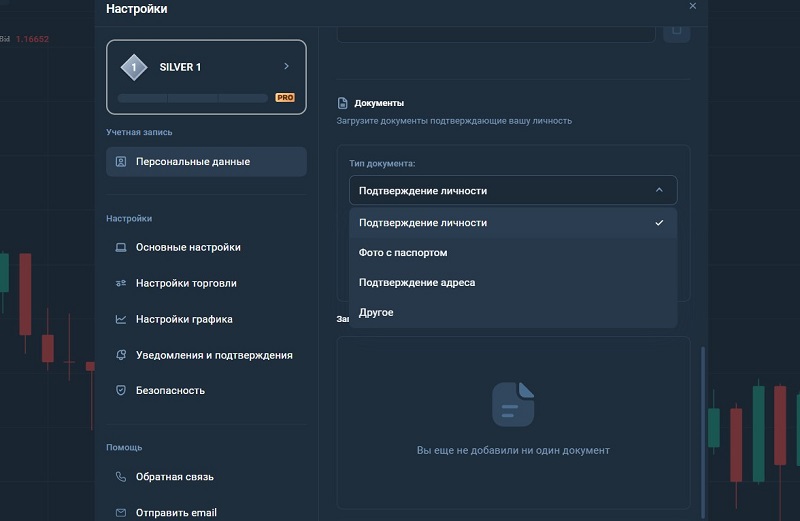Click the chart icon beside Настройки графика
Screen dimensions: 800x521
click(121, 319)
